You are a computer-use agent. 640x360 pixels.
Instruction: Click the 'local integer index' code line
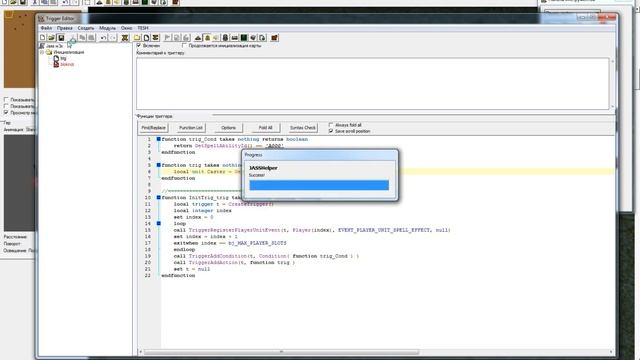click(202, 211)
